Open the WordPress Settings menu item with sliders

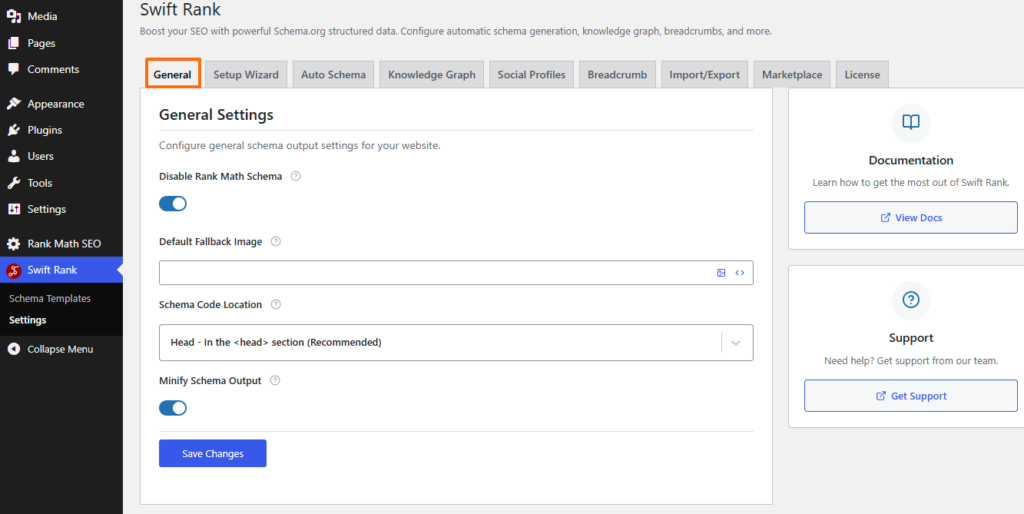61,209
